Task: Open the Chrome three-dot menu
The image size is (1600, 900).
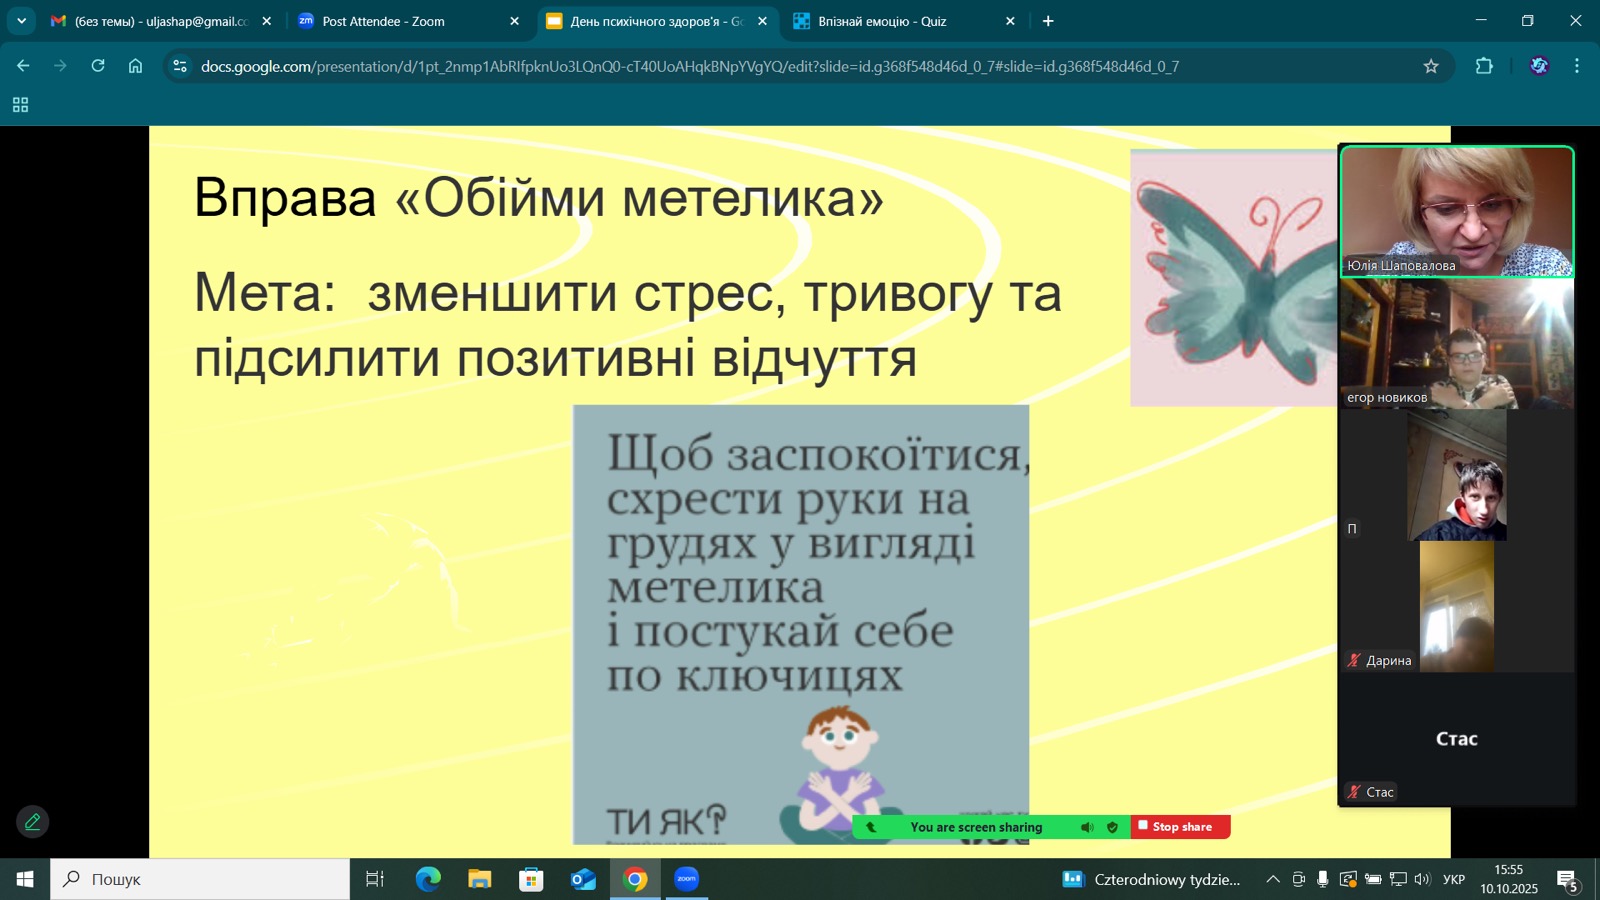Action: point(1577,66)
